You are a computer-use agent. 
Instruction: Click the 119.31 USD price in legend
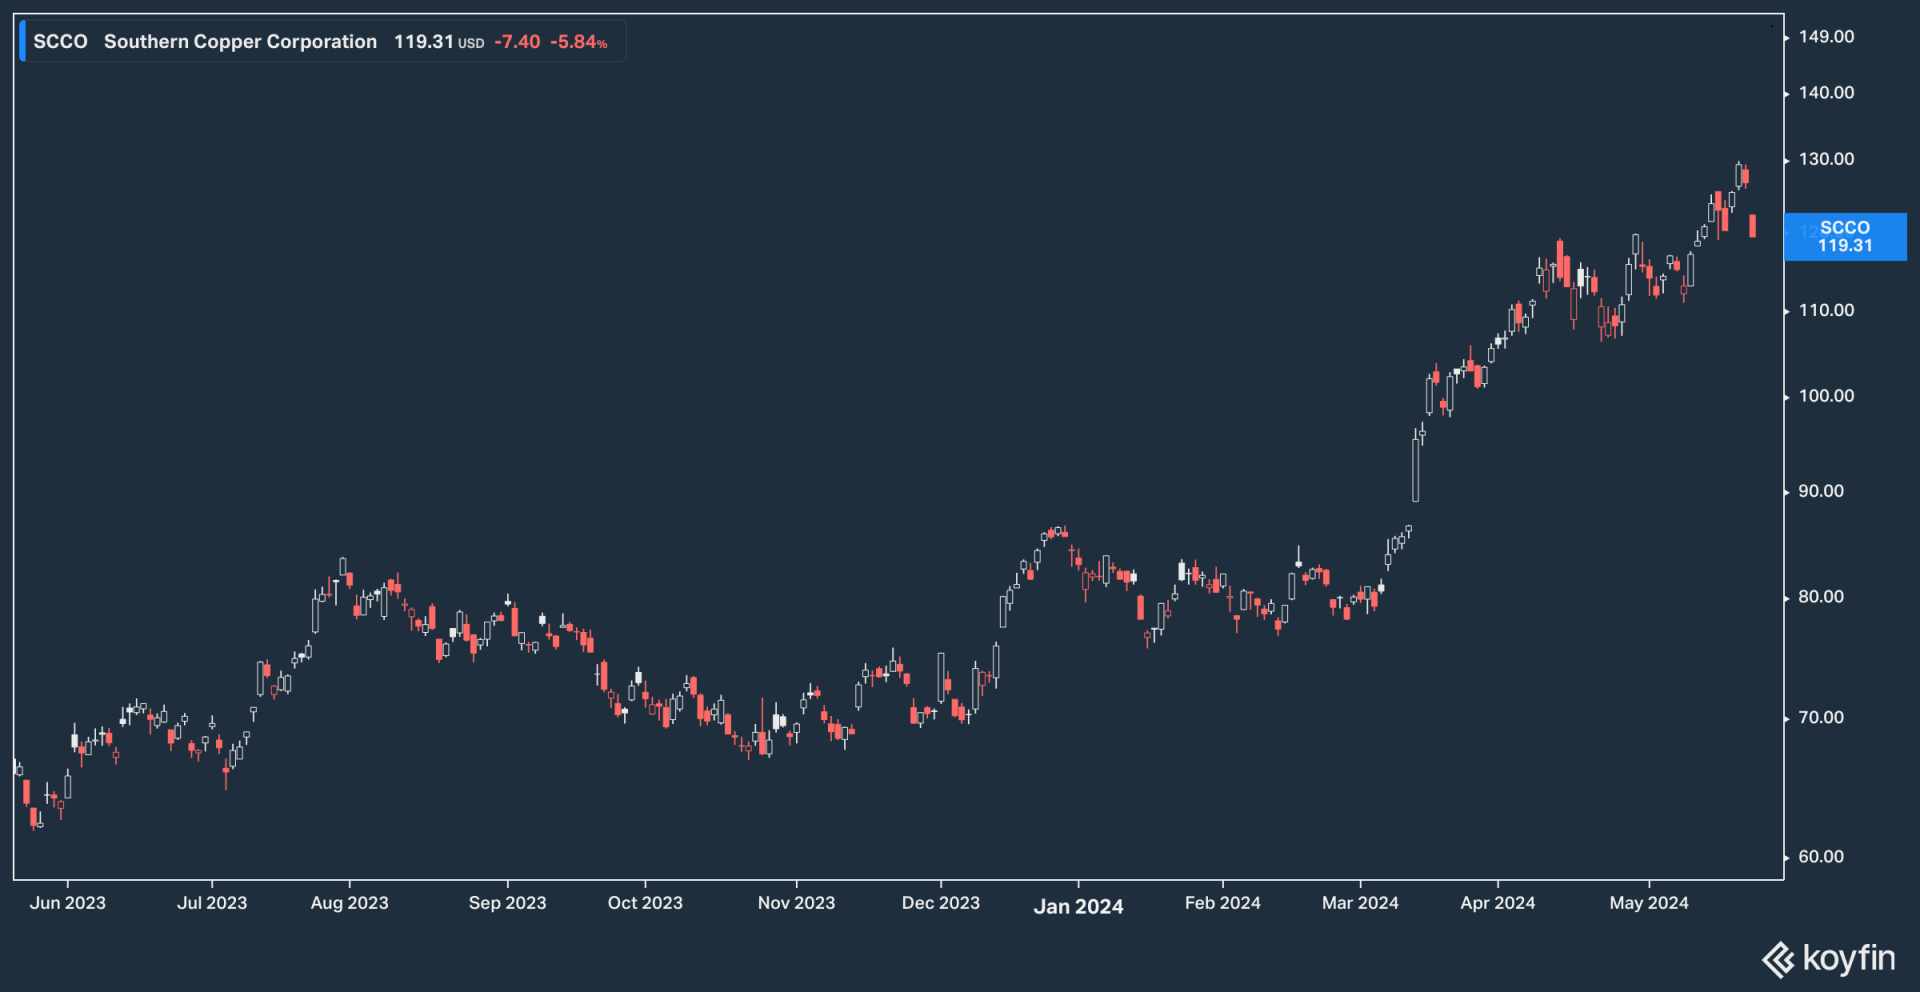point(438,42)
